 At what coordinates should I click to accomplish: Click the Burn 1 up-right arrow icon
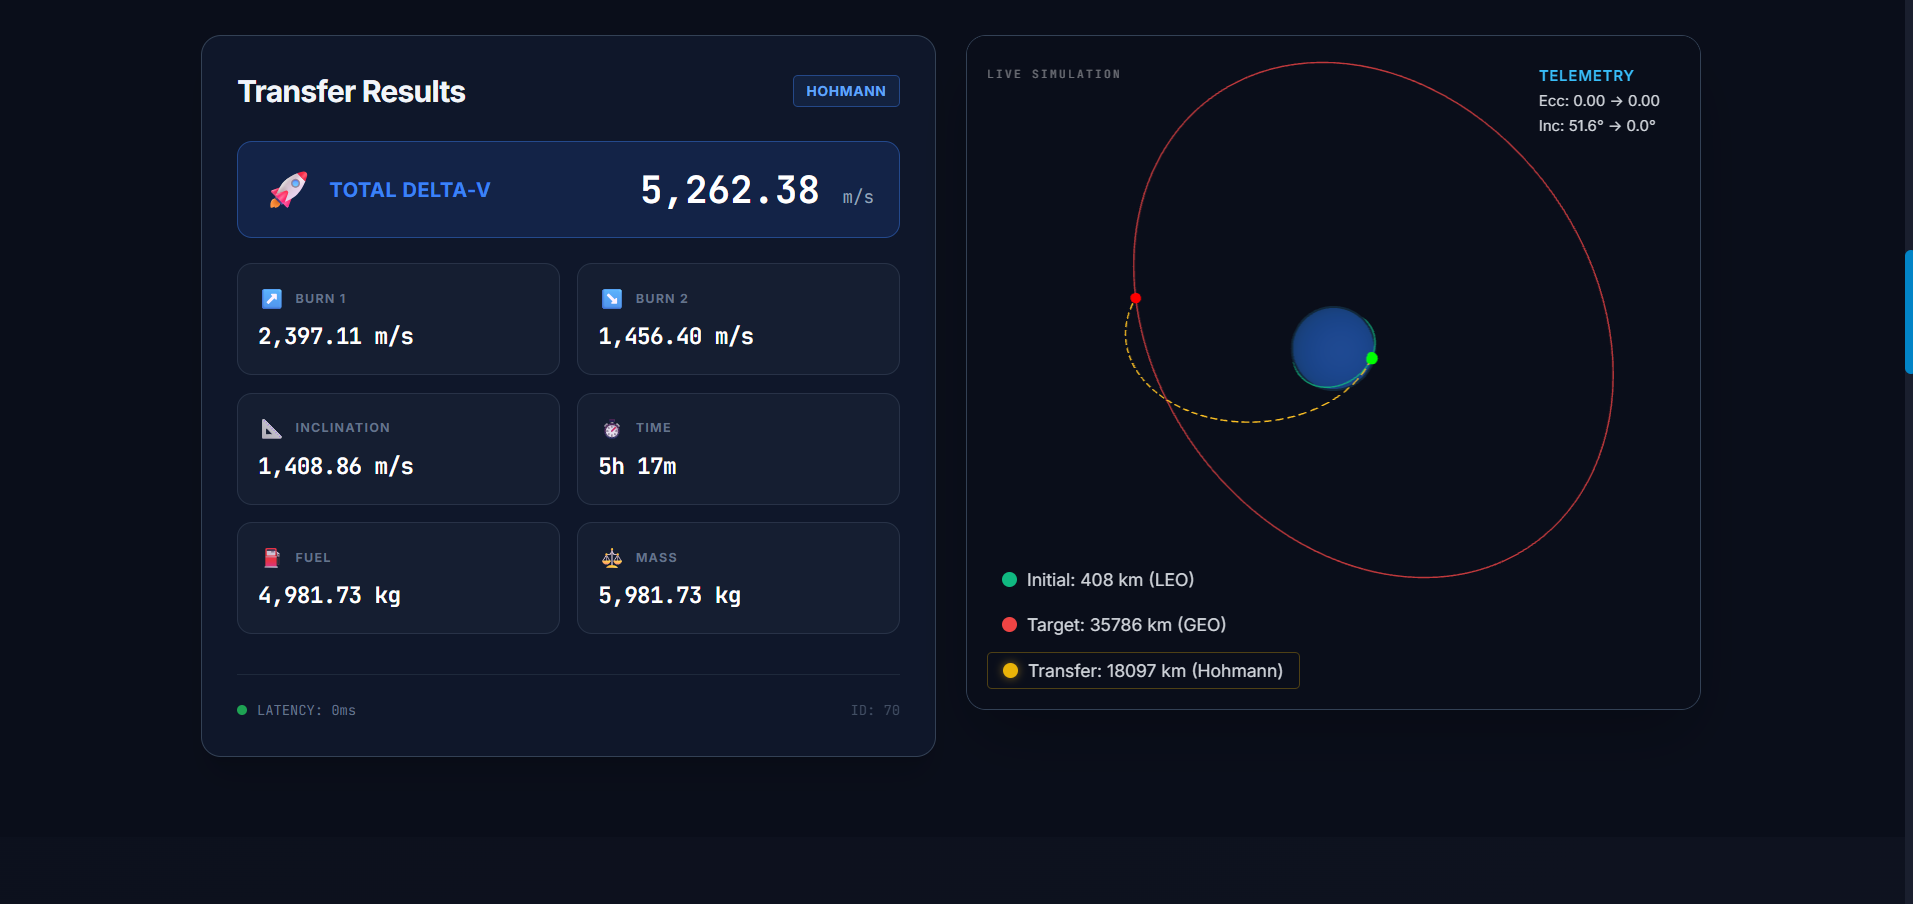[272, 299]
